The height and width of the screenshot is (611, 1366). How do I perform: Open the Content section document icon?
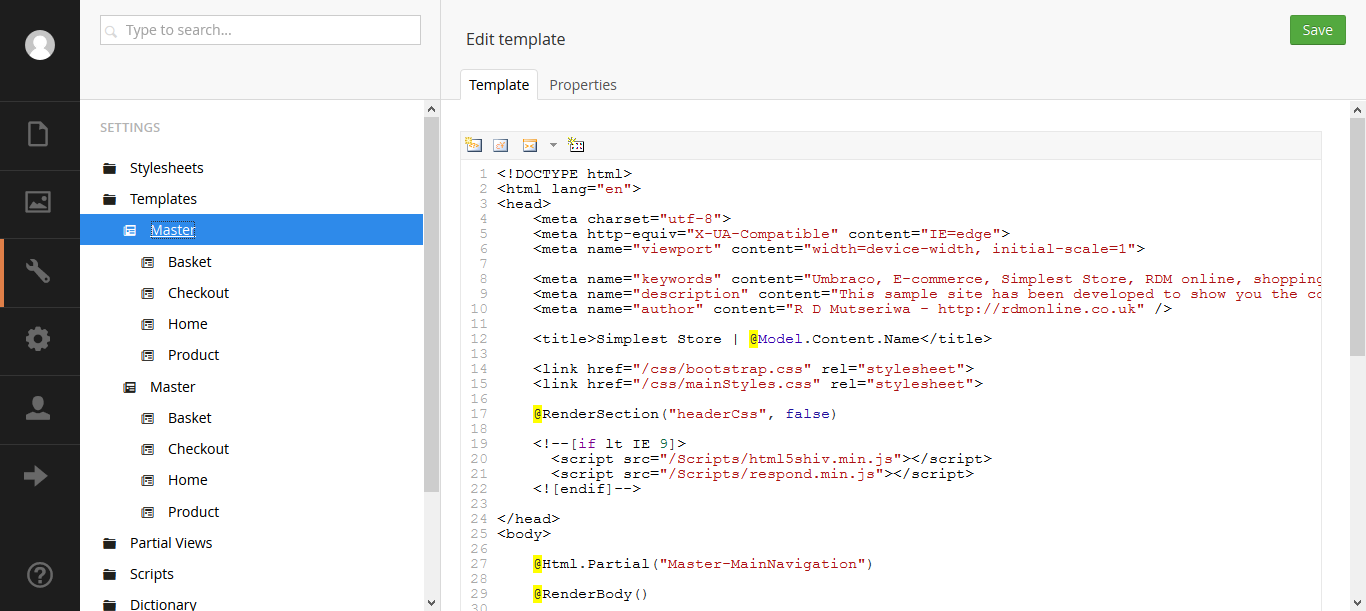(38, 134)
